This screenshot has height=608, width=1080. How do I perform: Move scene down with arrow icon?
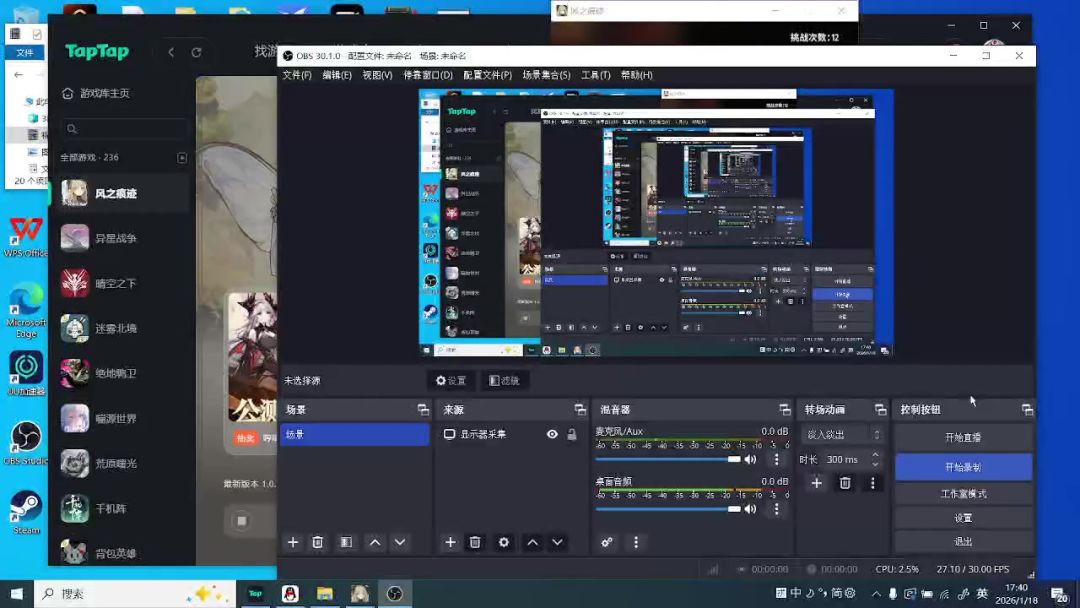pyautogui.click(x=399, y=543)
